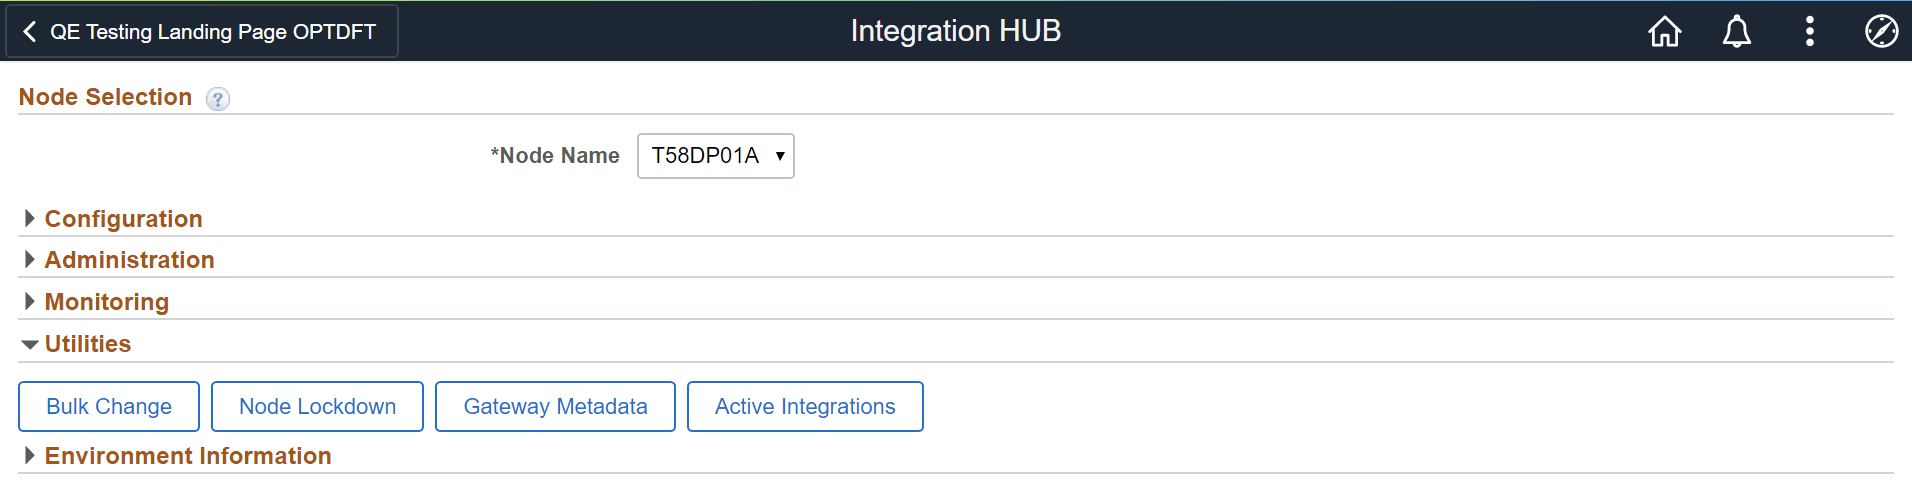Click the Node Selection help icon
The height and width of the screenshot is (490, 1912).
pyautogui.click(x=217, y=99)
